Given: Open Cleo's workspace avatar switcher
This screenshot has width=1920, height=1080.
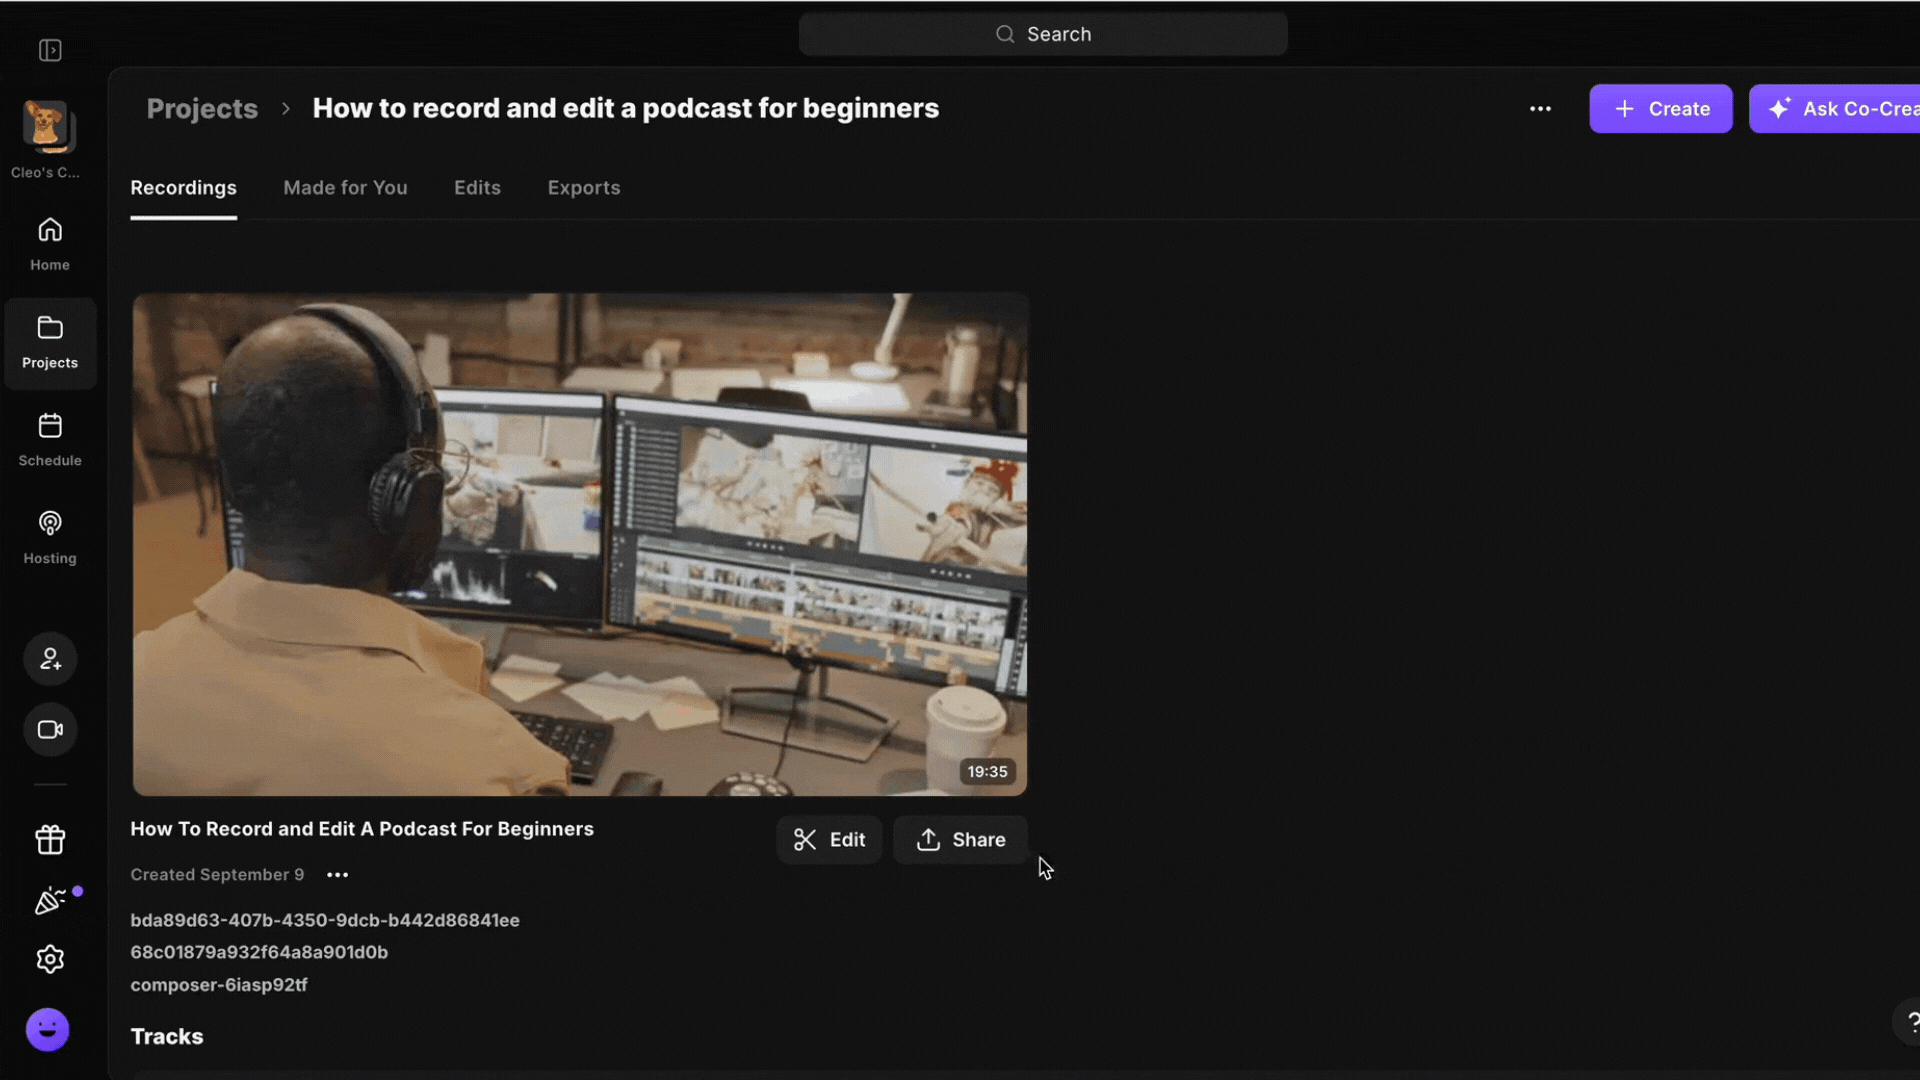Looking at the screenshot, I should click(x=47, y=128).
